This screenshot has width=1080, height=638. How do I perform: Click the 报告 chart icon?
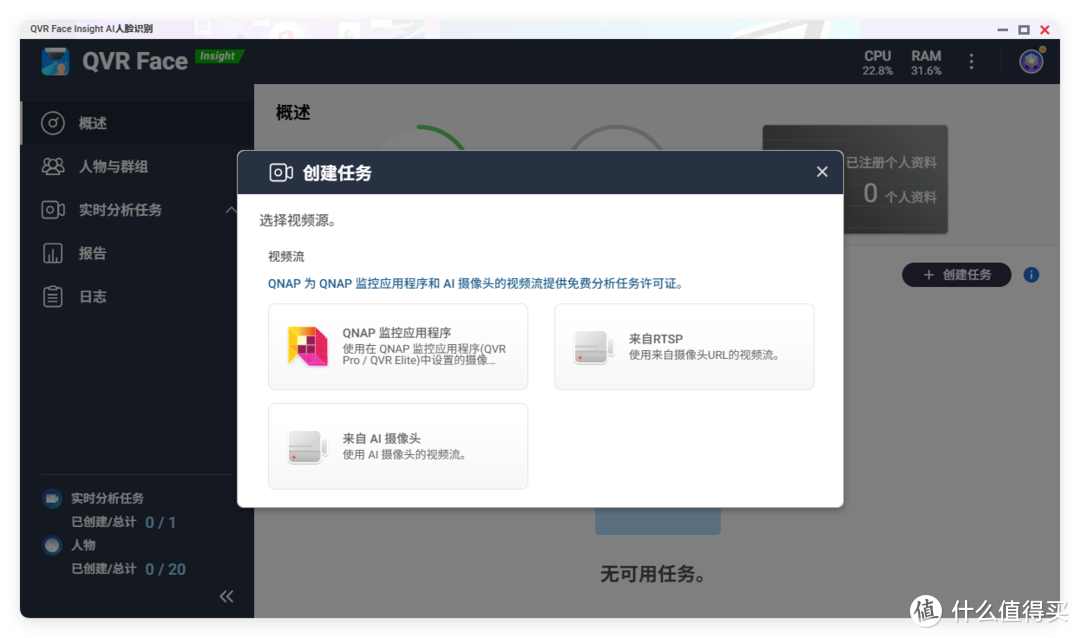pos(53,253)
